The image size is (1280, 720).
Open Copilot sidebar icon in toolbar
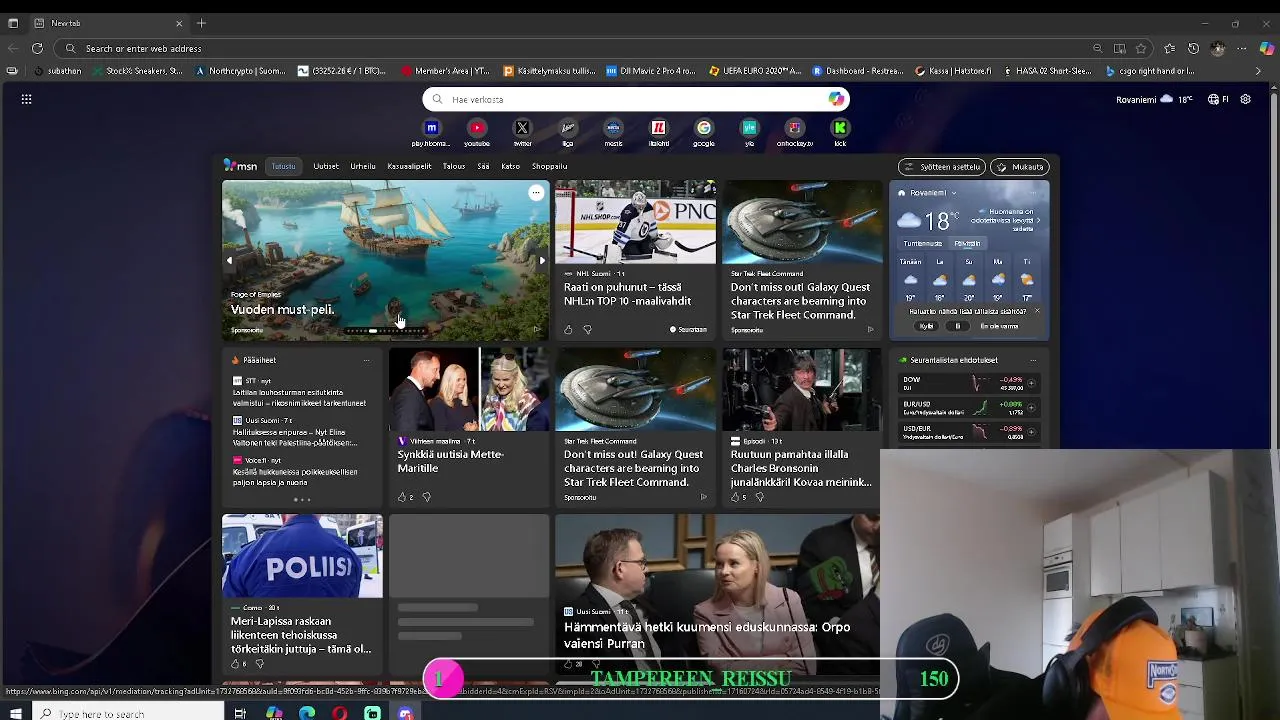(x=1266, y=48)
